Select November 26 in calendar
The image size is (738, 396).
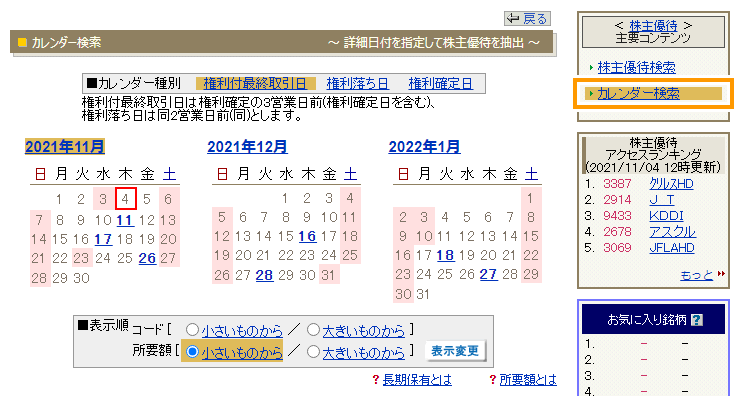click(x=147, y=259)
